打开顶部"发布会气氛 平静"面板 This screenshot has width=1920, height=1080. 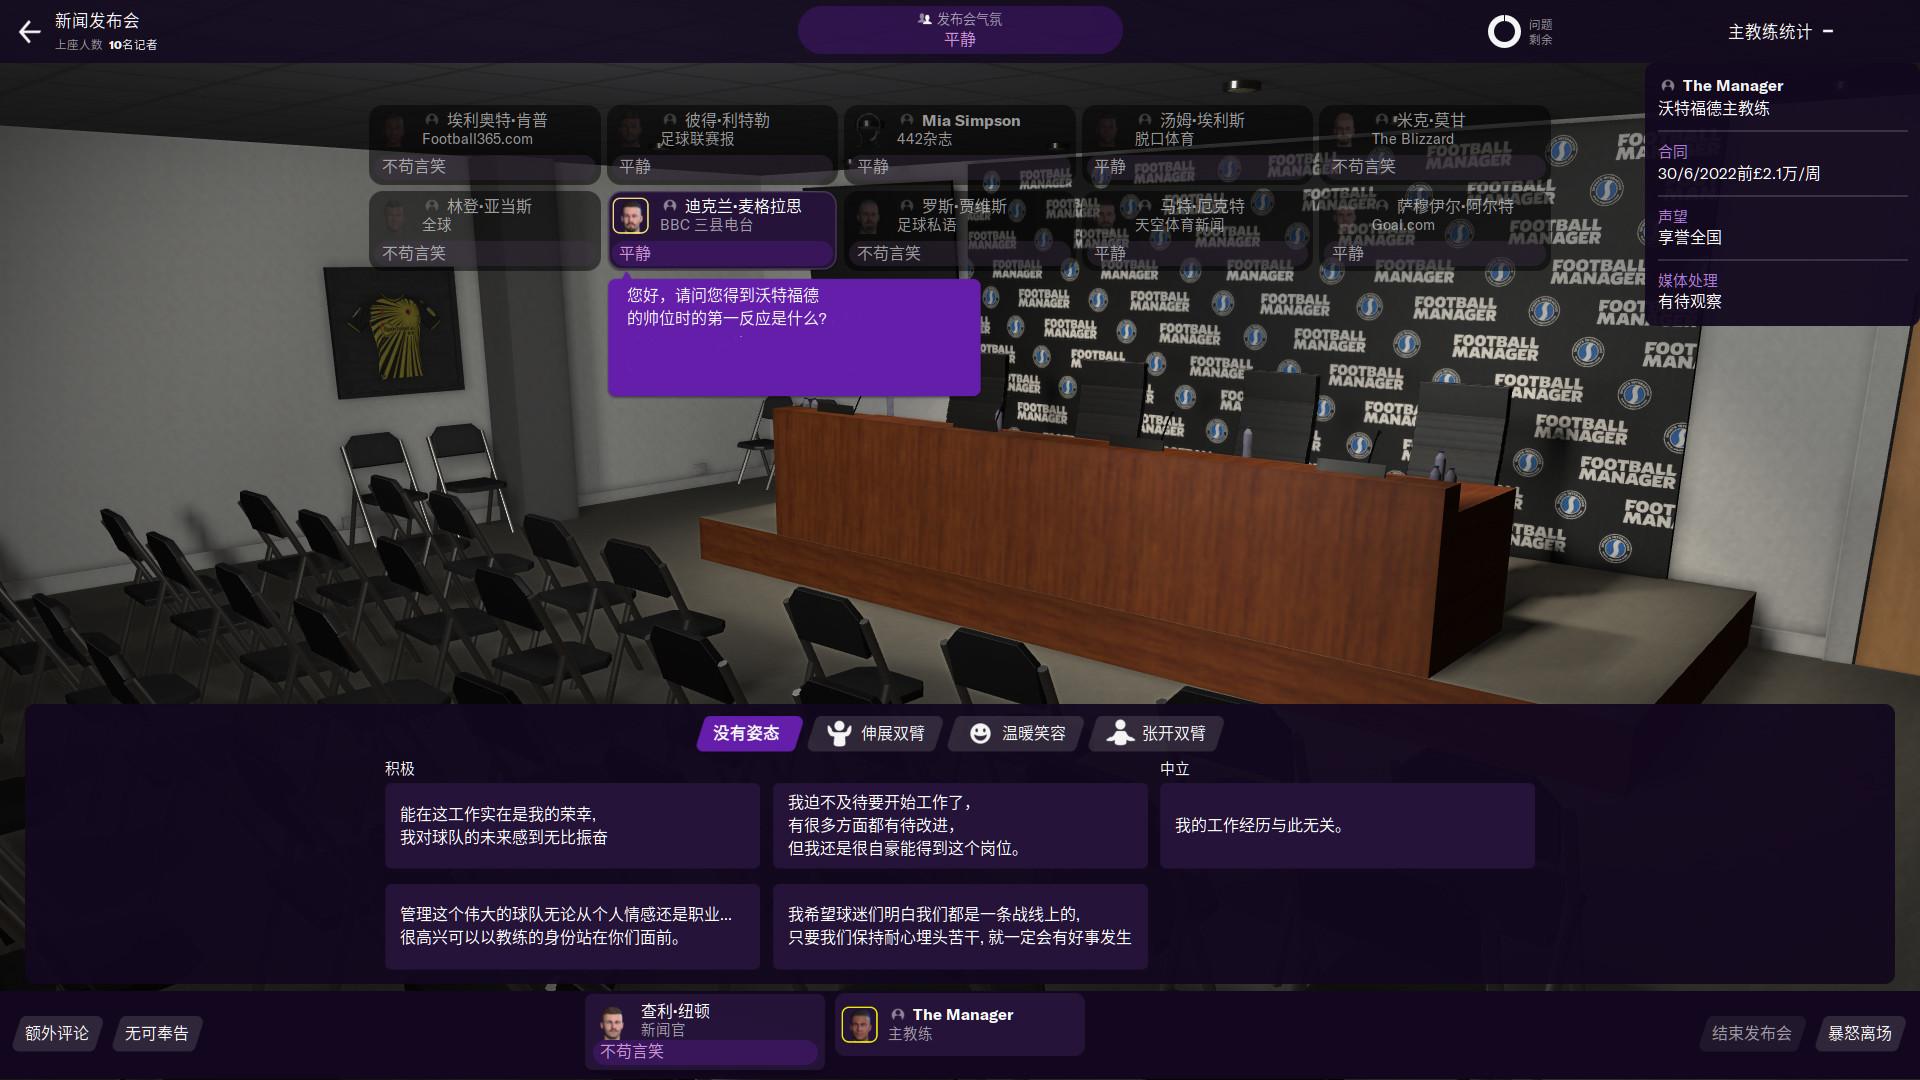tap(959, 30)
